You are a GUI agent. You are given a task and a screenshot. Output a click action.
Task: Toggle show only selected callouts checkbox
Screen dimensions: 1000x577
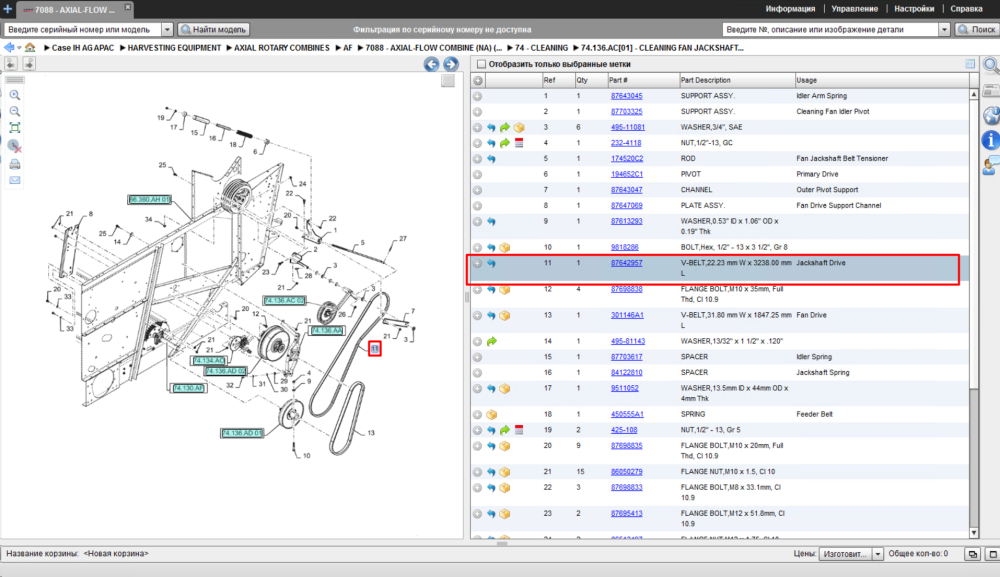coord(482,64)
